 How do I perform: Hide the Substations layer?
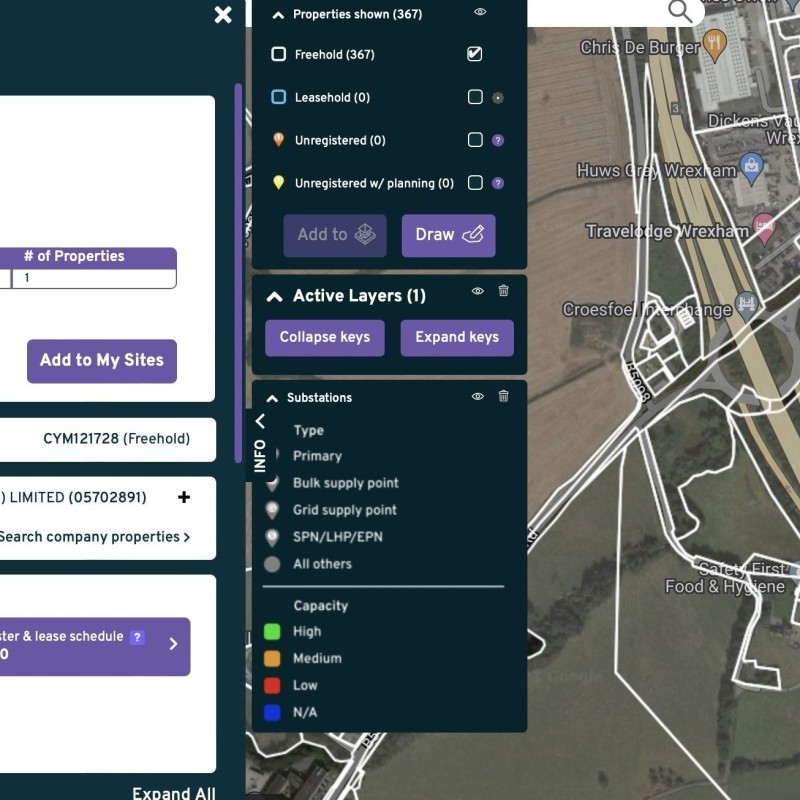478,396
